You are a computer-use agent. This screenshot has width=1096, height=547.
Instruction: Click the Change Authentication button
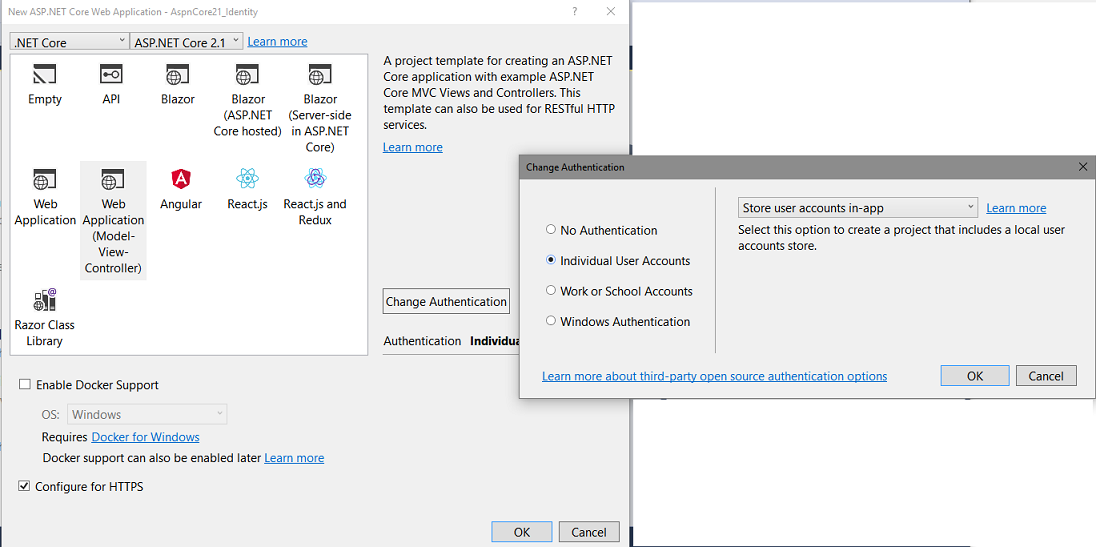click(x=446, y=302)
